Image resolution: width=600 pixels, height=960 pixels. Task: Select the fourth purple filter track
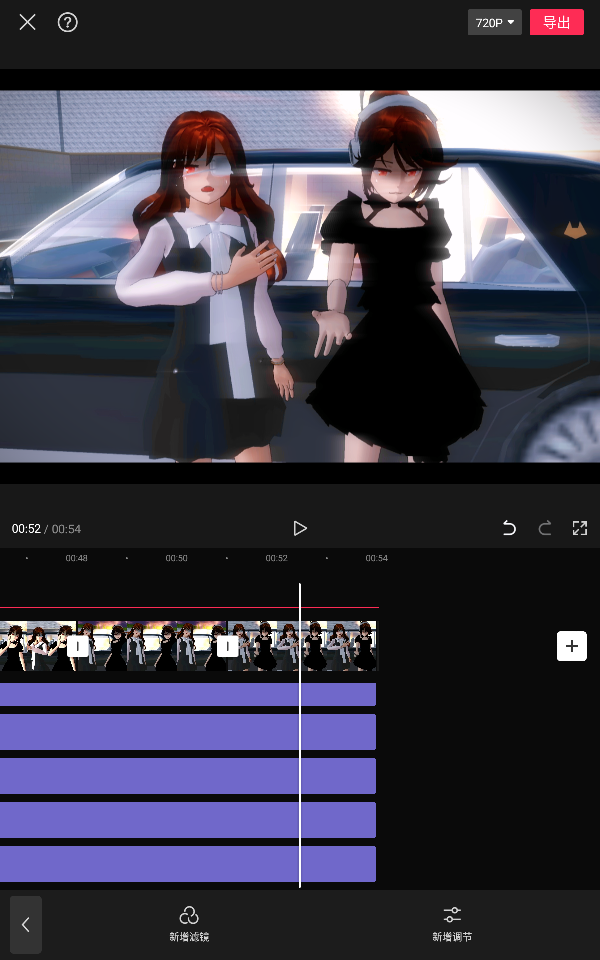tap(188, 820)
